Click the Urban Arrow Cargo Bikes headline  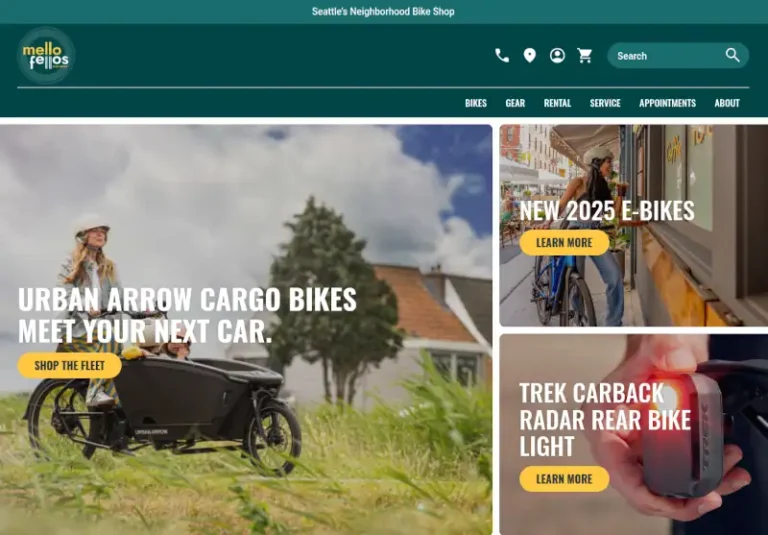pyautogui.click(x=187, y=316)
